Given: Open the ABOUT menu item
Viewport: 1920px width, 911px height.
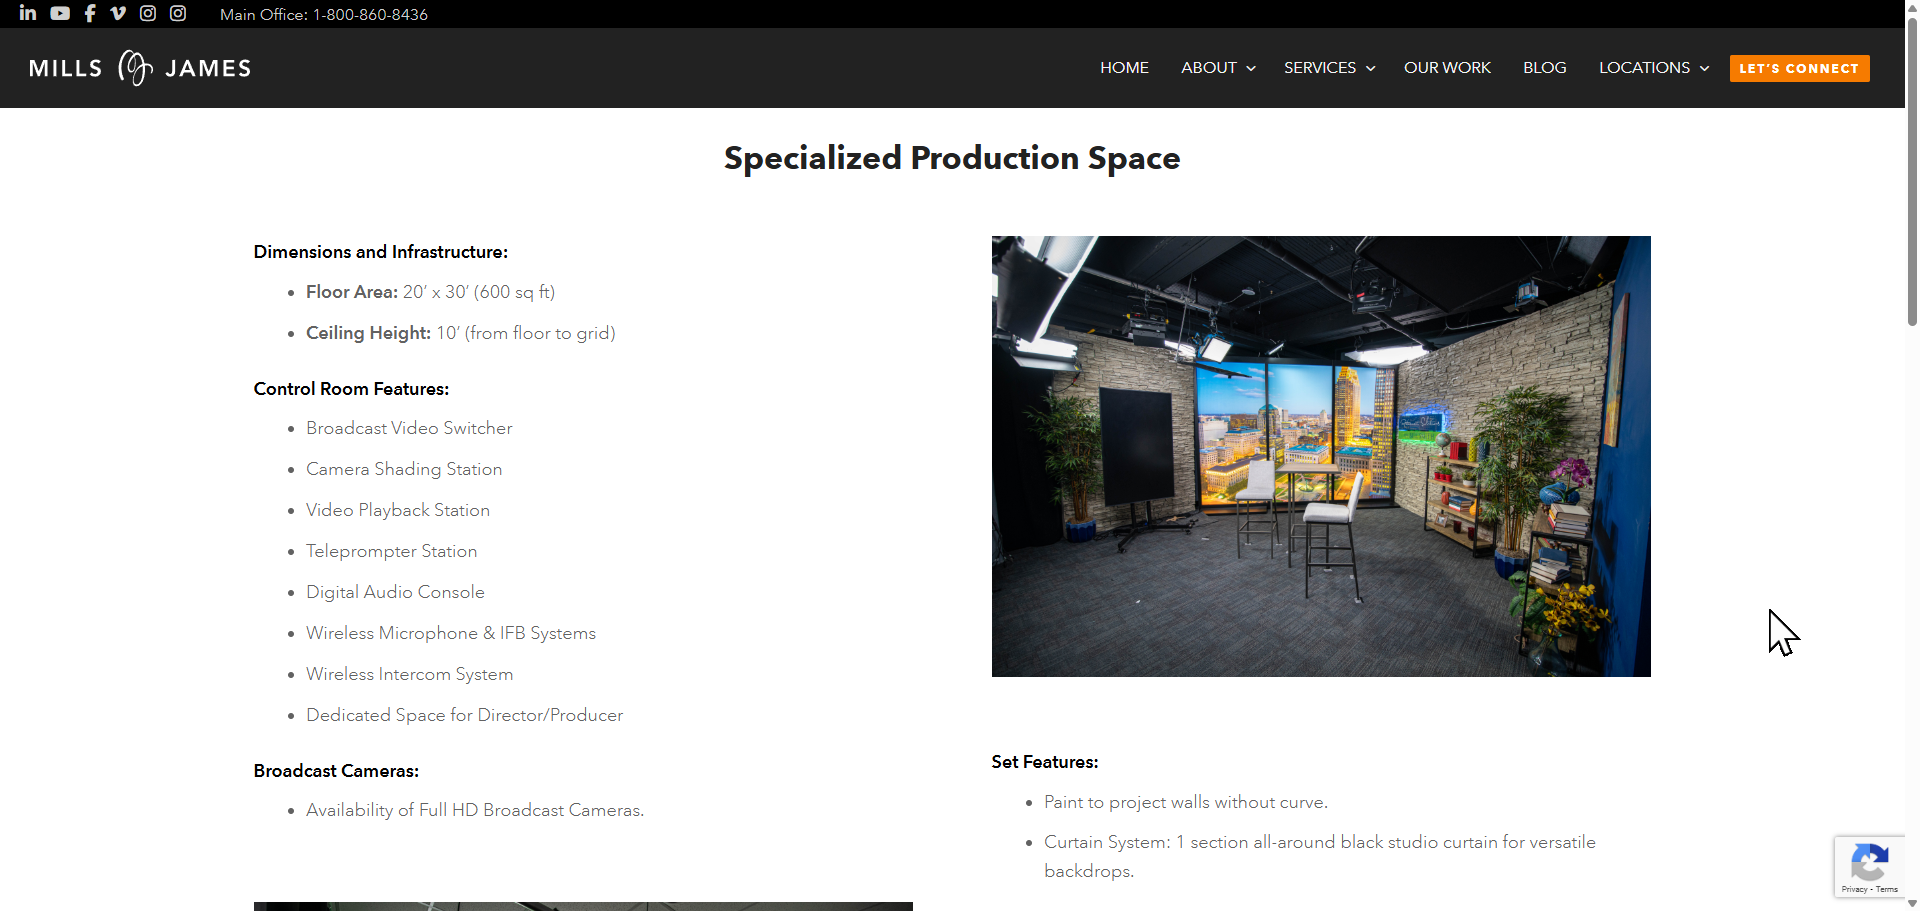Looking at the screenshot, I should pos(1208,68).
